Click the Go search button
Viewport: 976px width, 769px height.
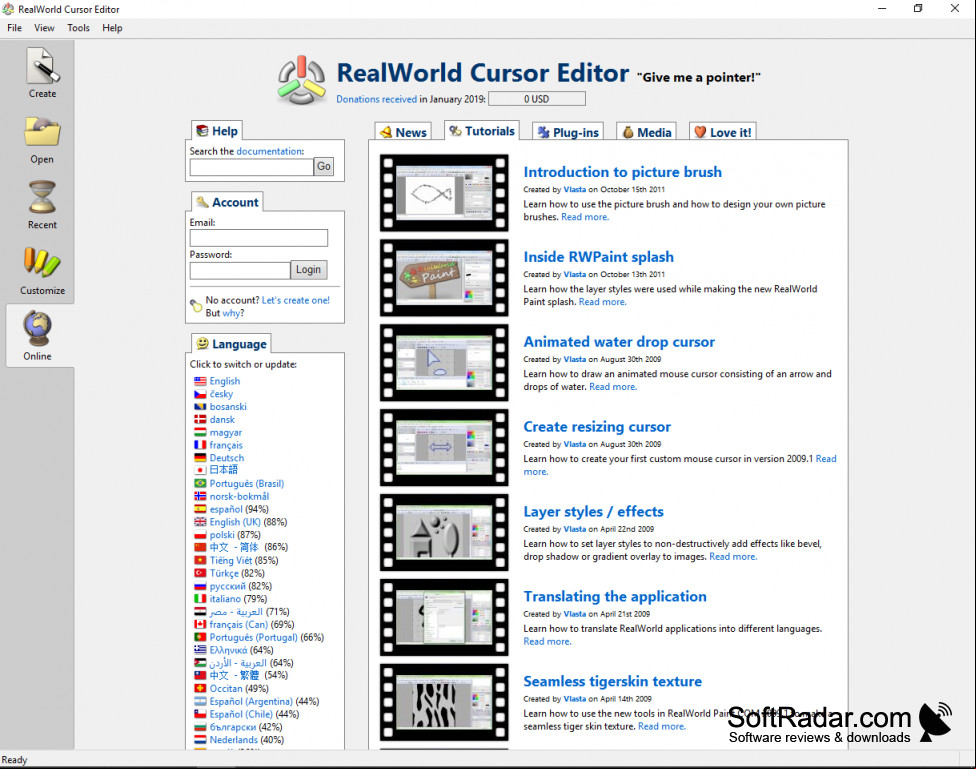point(324,166)
